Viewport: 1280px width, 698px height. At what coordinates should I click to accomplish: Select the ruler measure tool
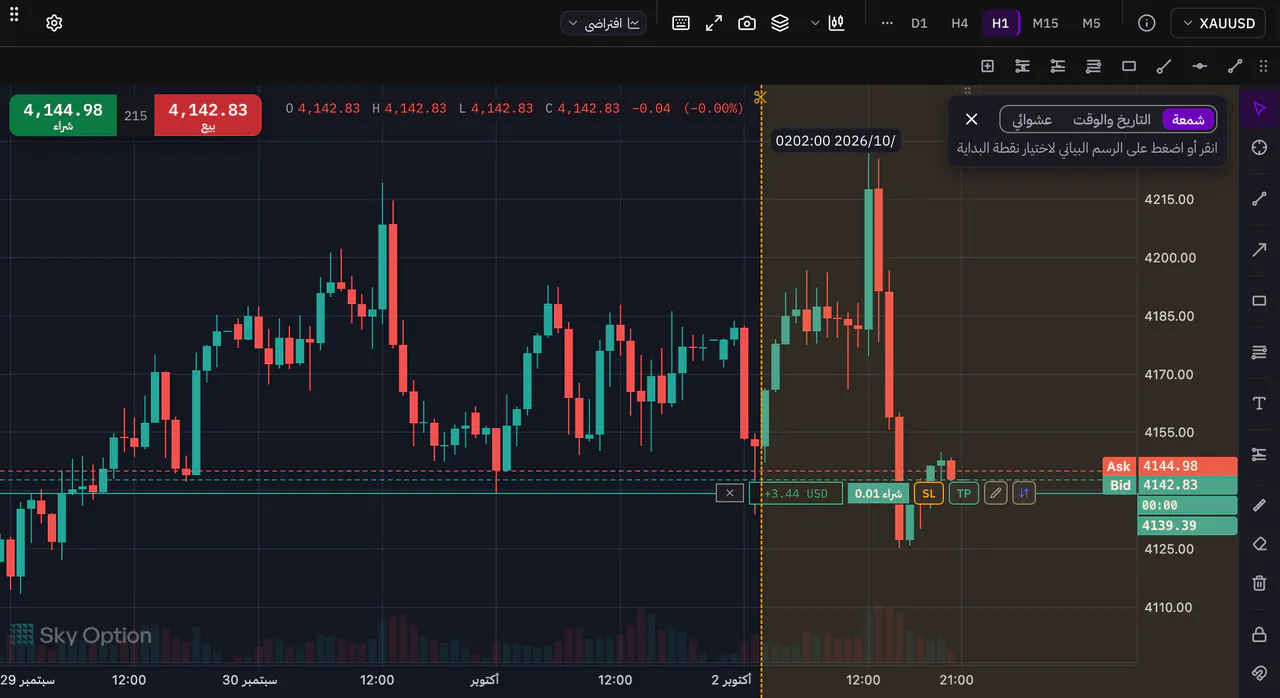(1259, 504)
